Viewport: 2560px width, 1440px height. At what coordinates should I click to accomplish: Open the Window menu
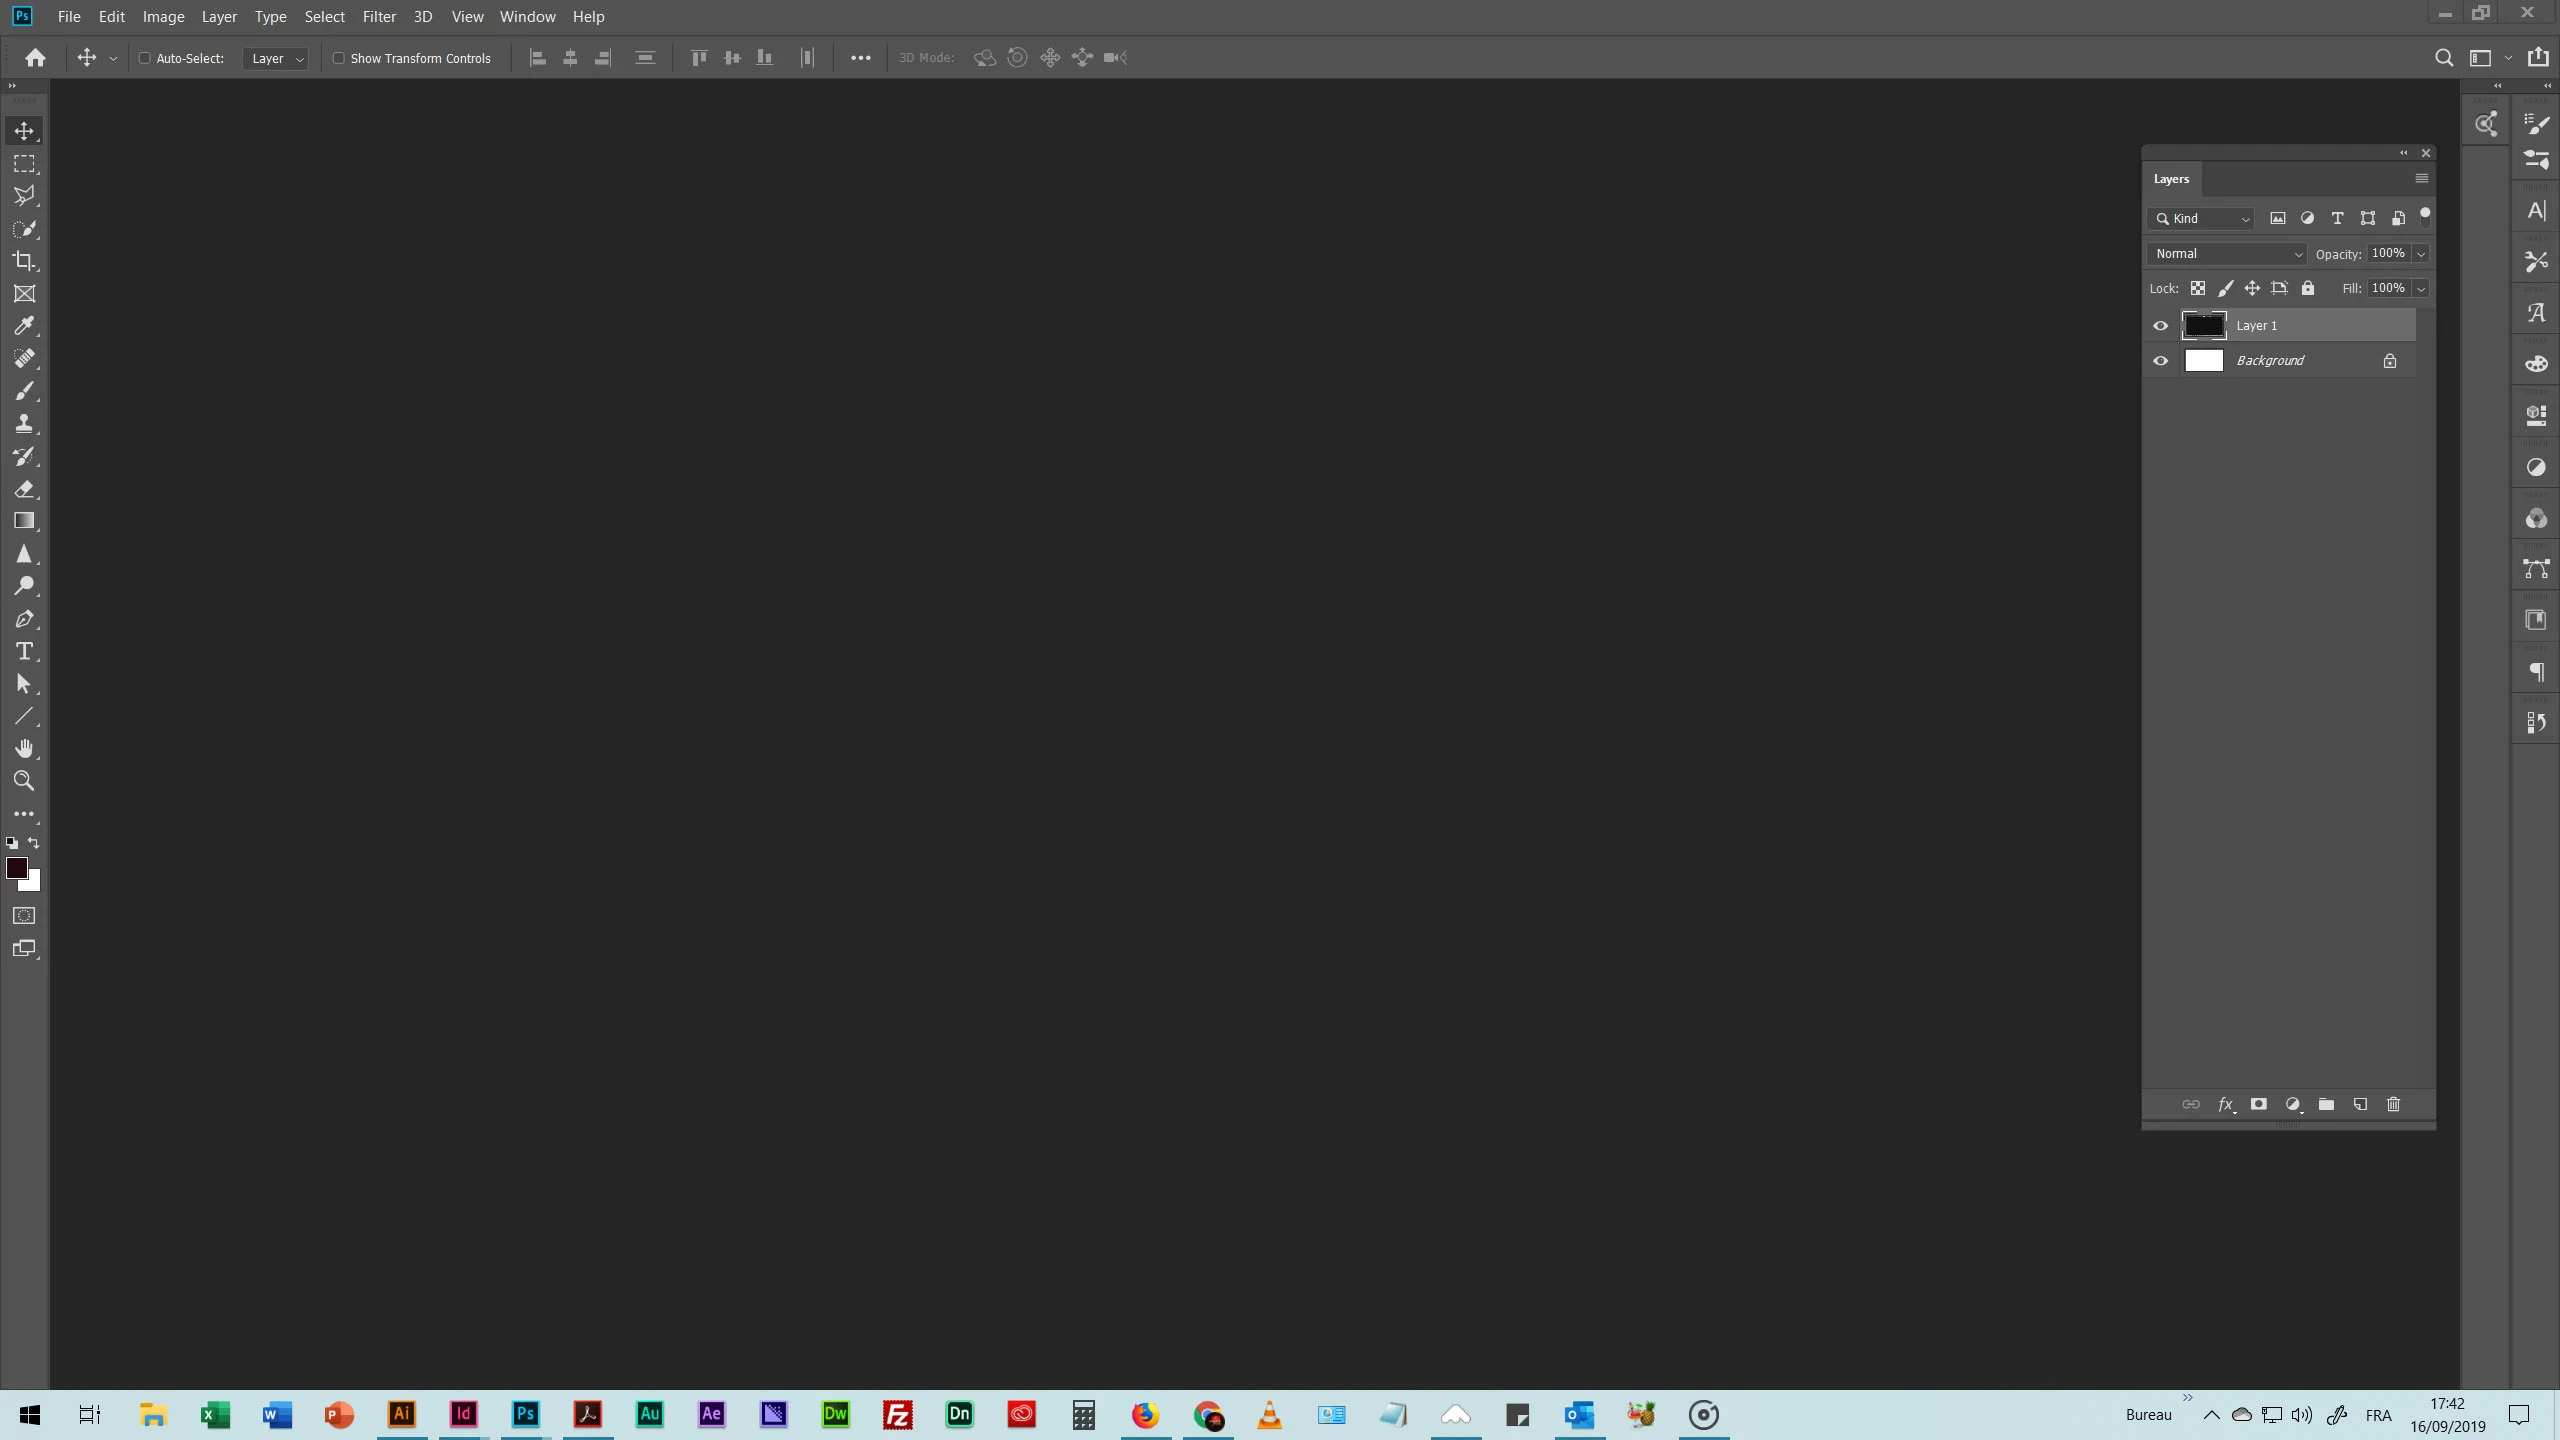(x=527, y=17)
